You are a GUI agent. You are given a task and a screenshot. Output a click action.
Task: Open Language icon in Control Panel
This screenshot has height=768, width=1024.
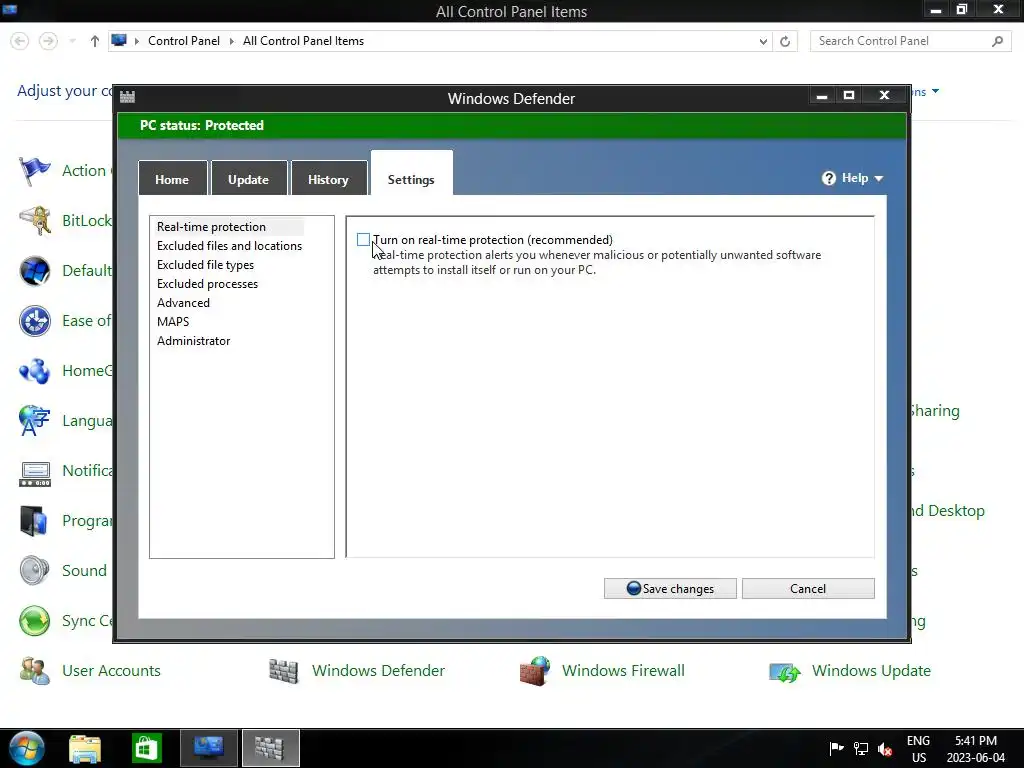coord(34,421)
